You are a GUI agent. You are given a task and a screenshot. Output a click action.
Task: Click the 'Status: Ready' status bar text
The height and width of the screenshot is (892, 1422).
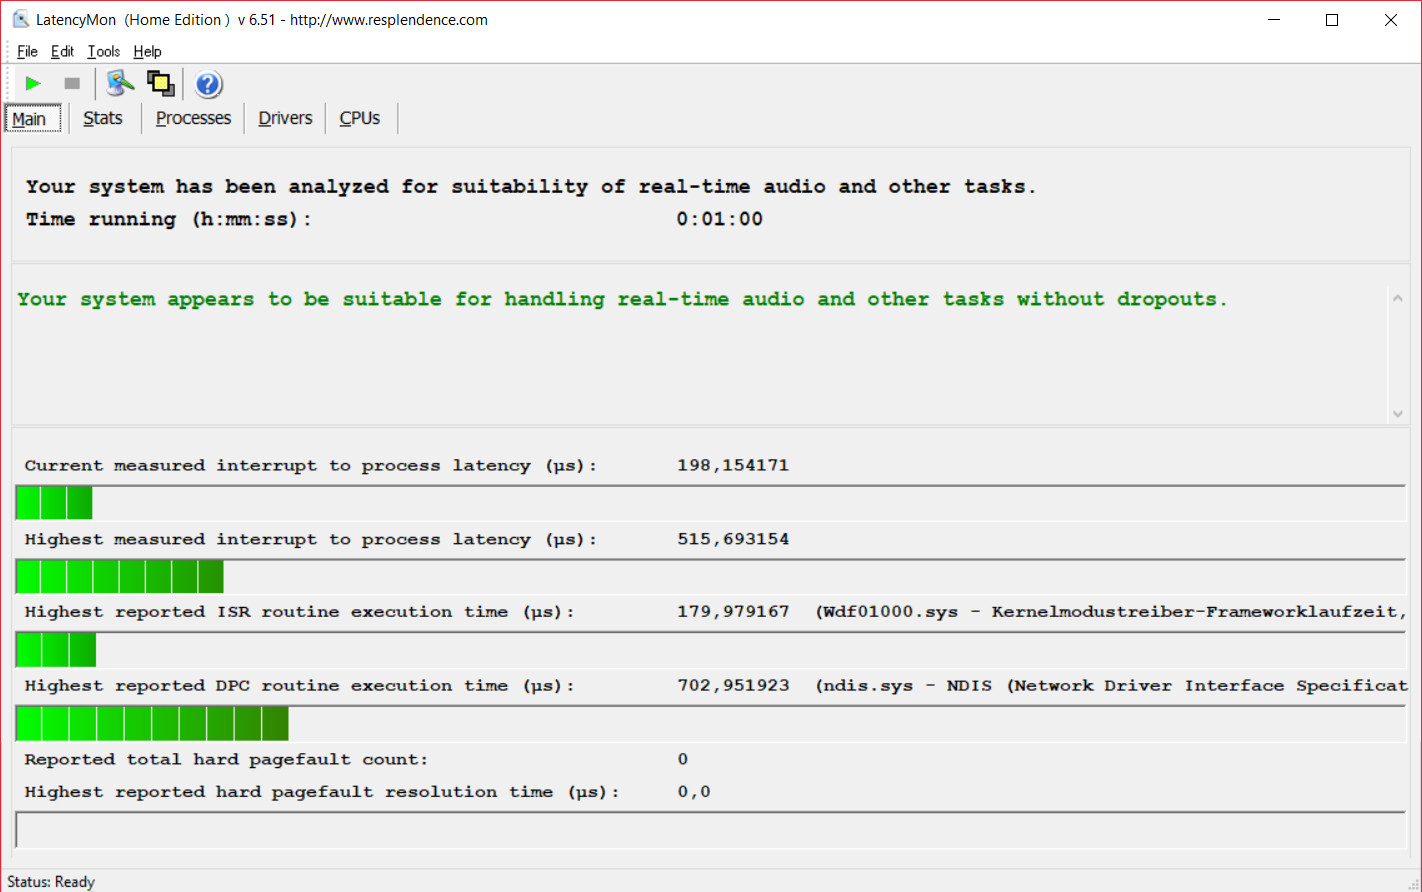click(x=51, y=881)
